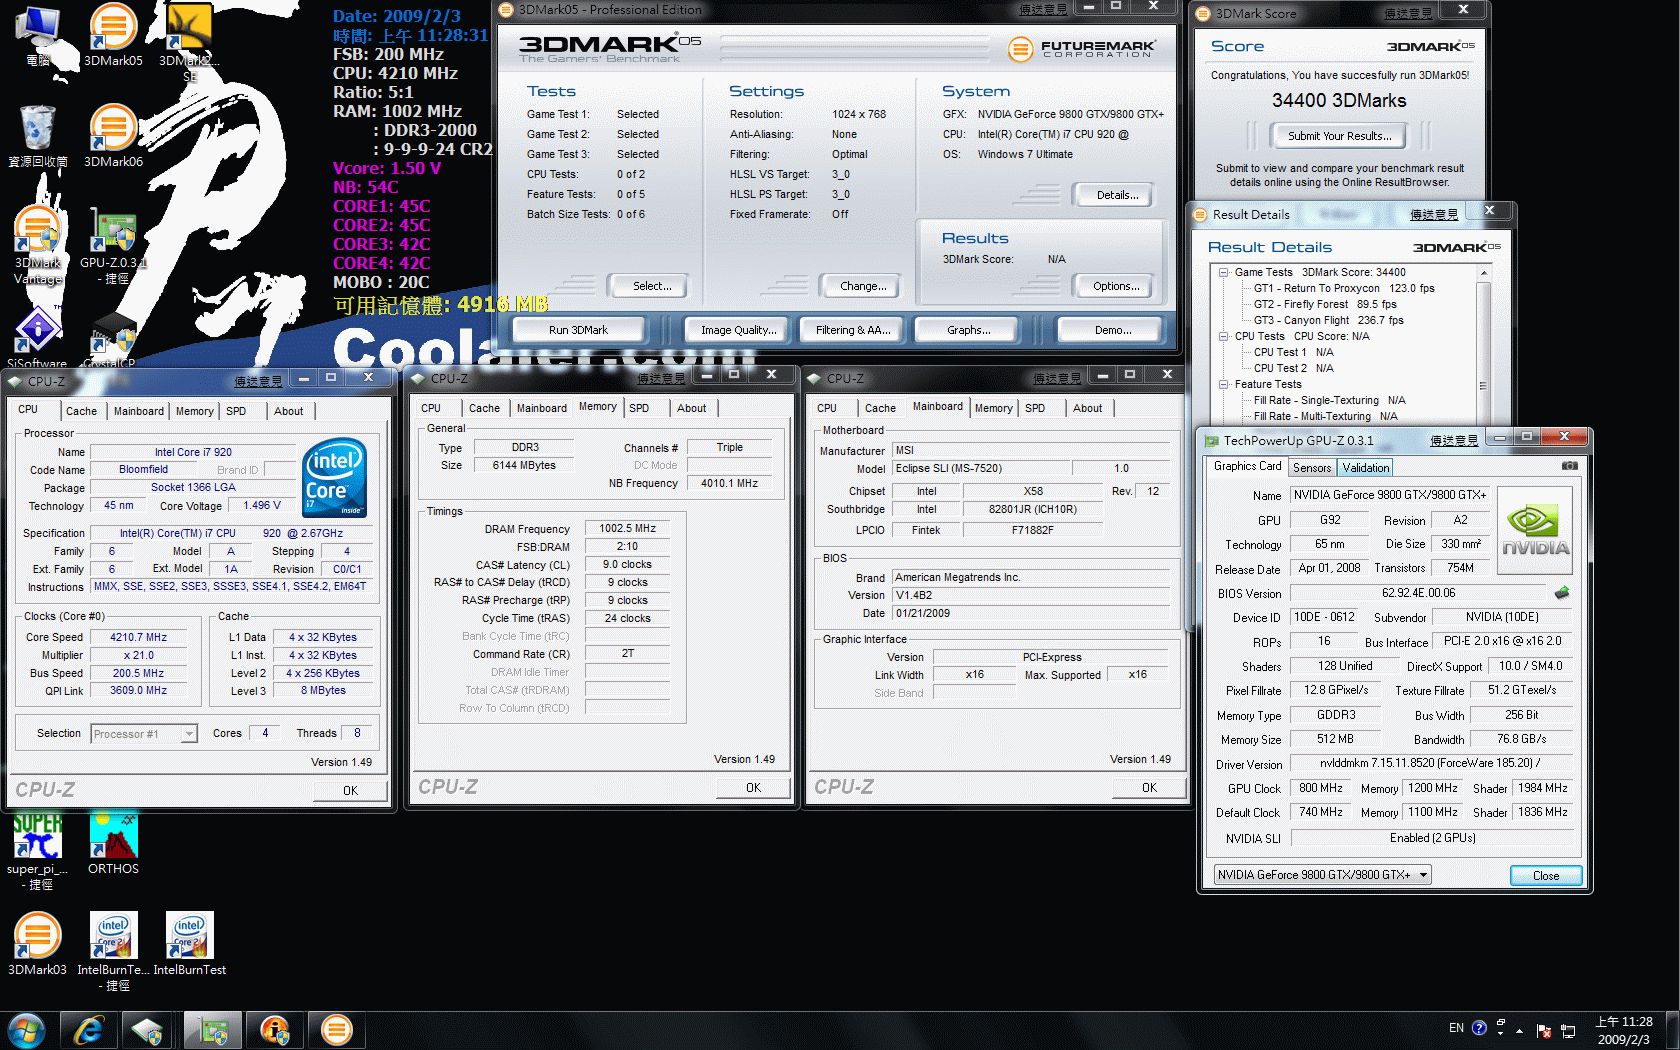Switch to the 3DMark orange taskbar button
The image size is (1680, 1050).
tap(337, 1030)
